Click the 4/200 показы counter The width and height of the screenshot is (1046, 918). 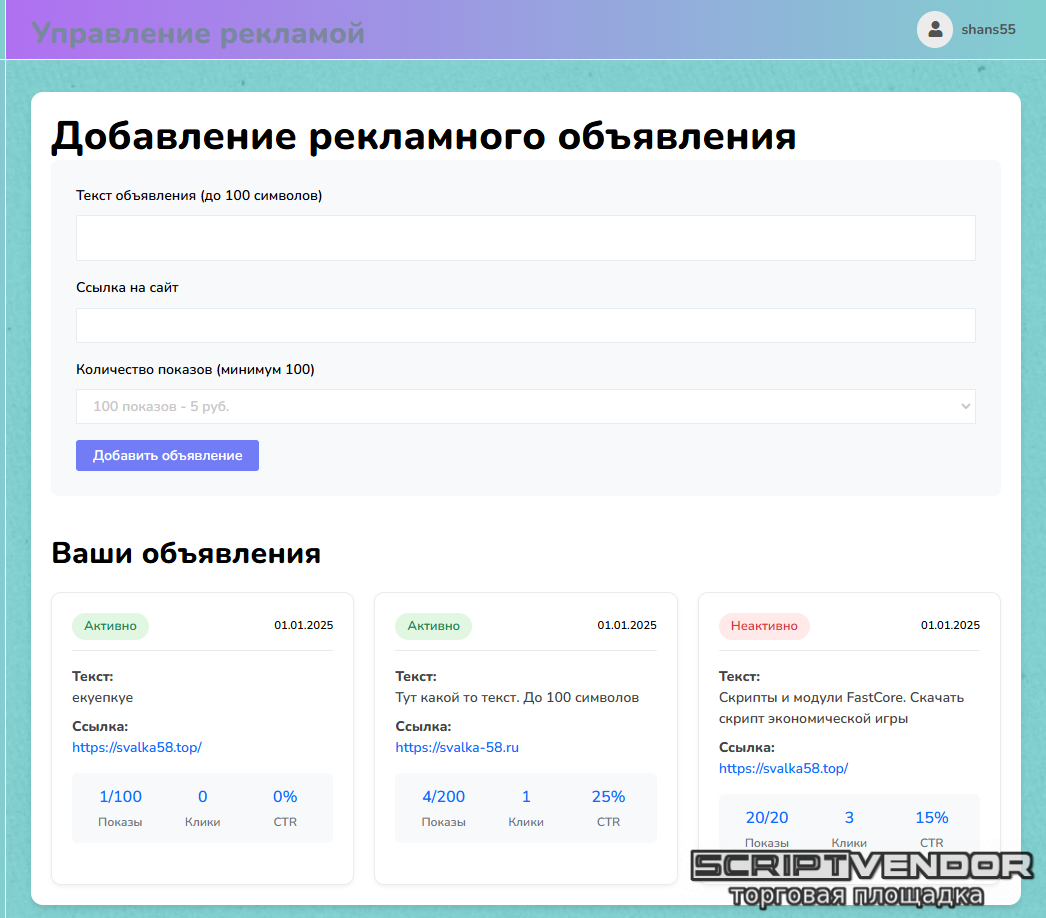tap(443, 797)
